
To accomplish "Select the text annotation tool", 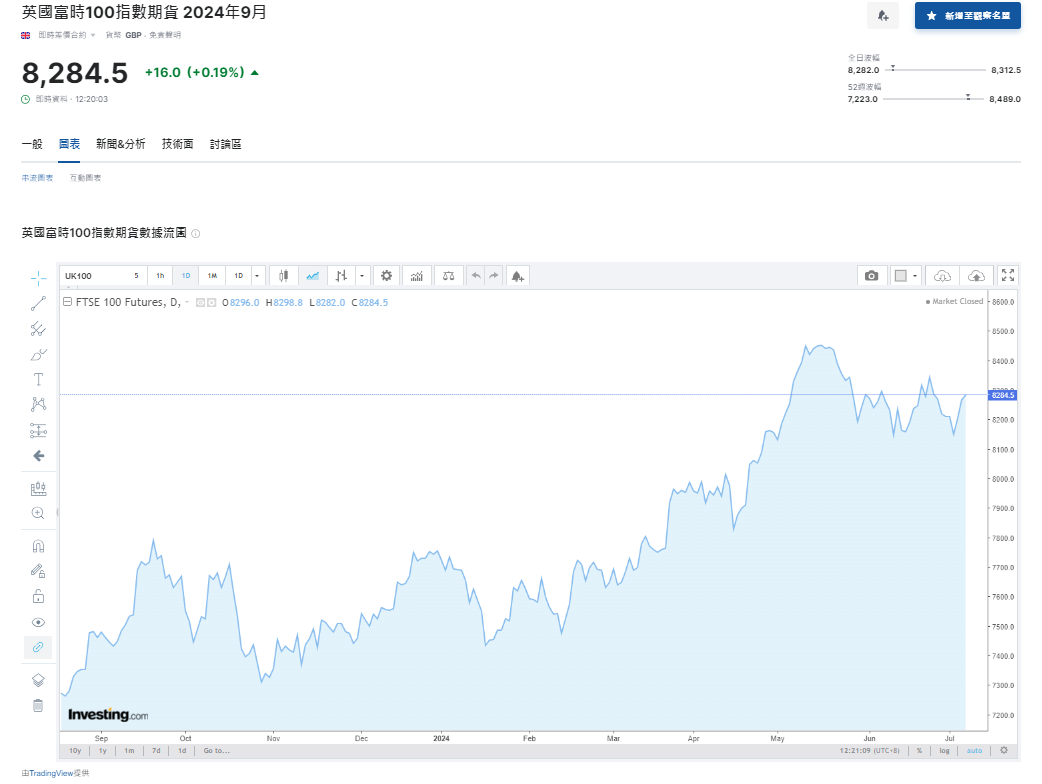I will 38,379.
